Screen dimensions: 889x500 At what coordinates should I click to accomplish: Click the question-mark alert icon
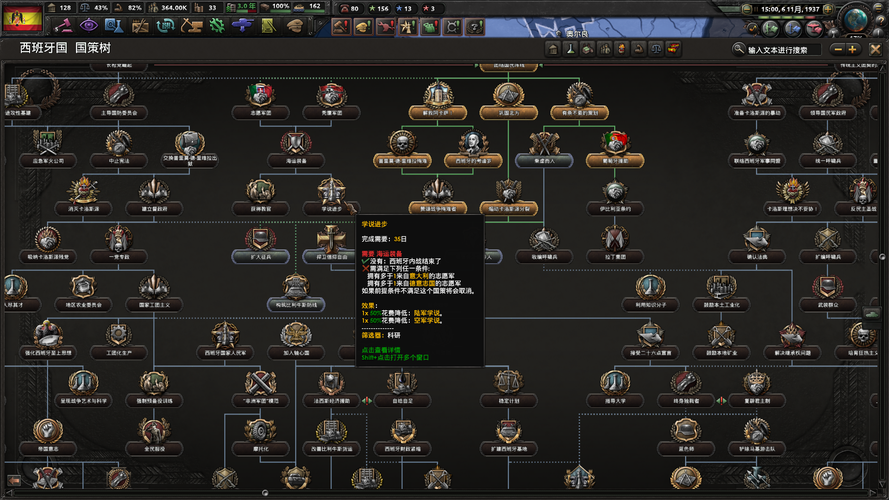coord(475,27)
